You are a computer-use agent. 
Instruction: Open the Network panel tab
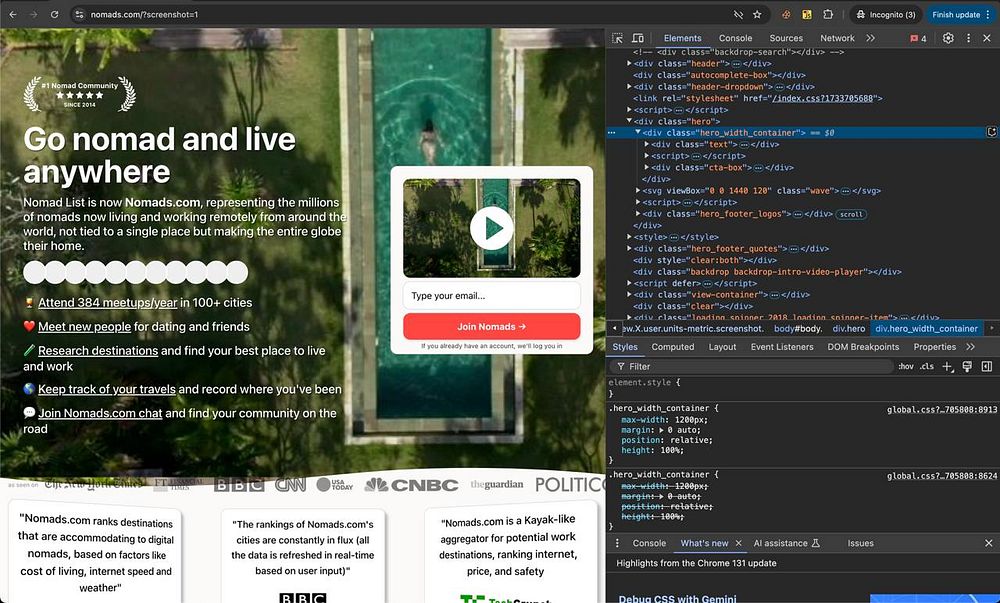(x=837, y=38)
